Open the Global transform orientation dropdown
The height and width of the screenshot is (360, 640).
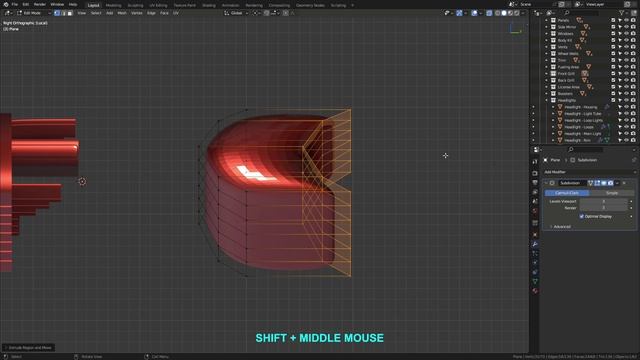pyautogui.click(x=236, y=13)
